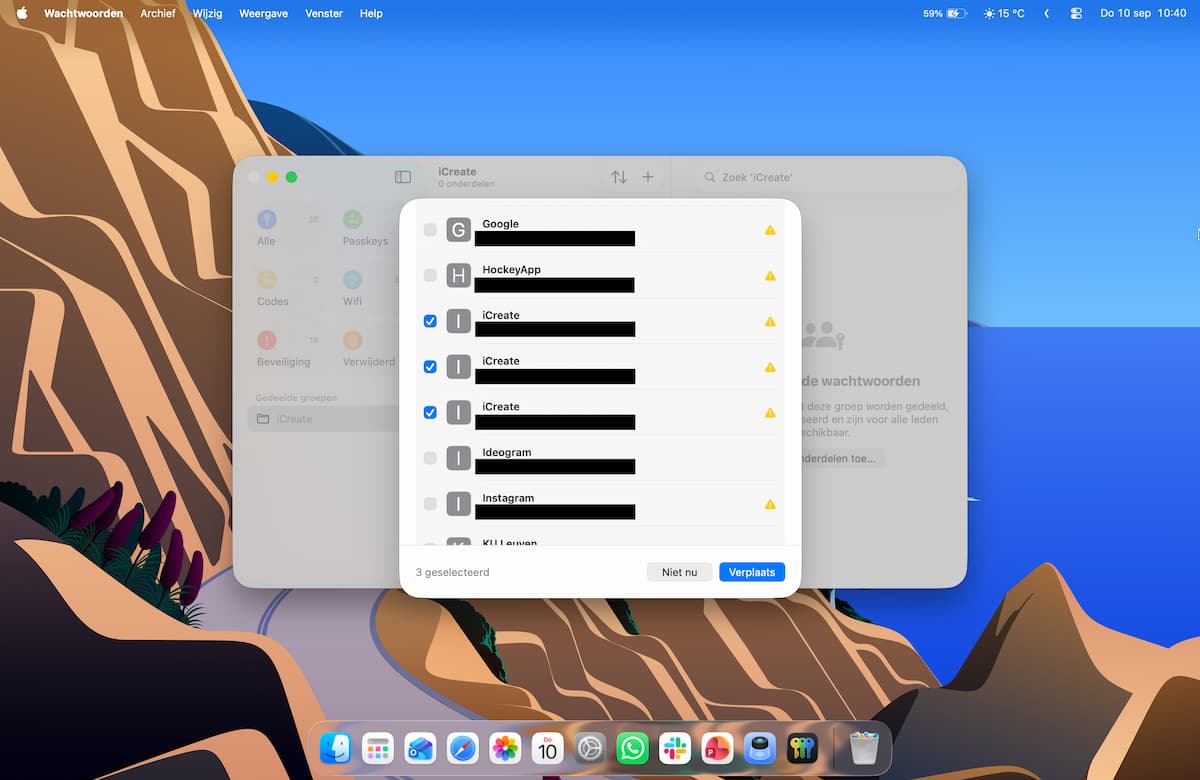The width and height of the screenshot is (1200, 780).
Task: Open the Help menu
Action: tap(371, 13)
